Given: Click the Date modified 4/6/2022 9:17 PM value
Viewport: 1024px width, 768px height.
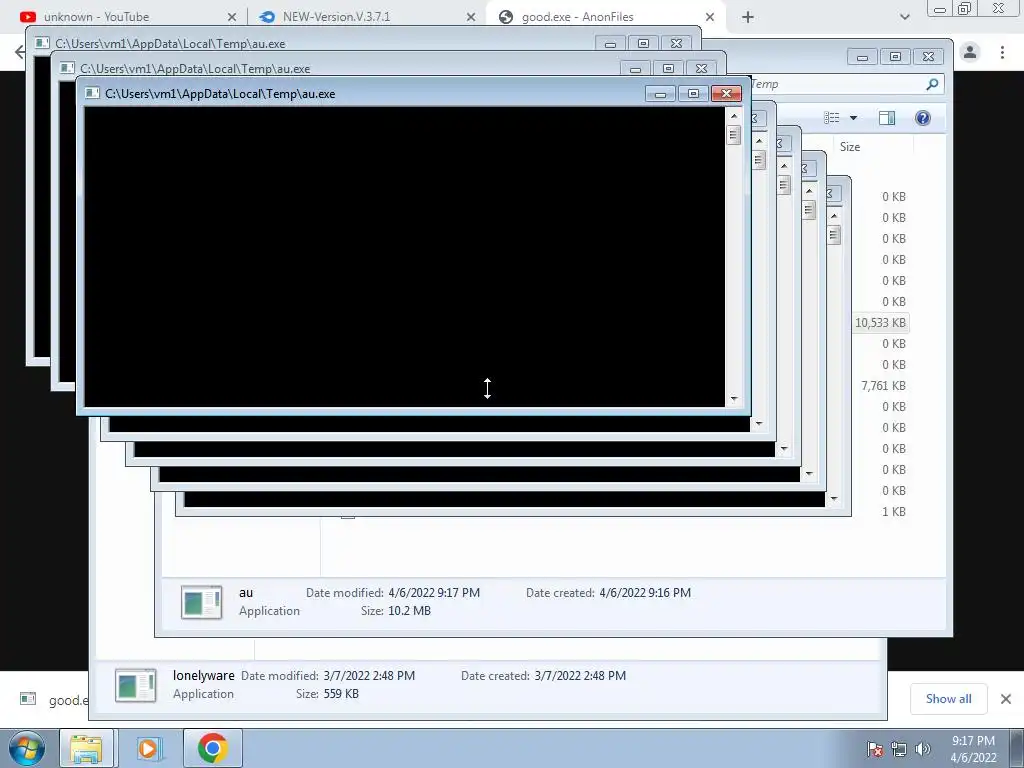Looking at the screenshot, I should (434, 593).
